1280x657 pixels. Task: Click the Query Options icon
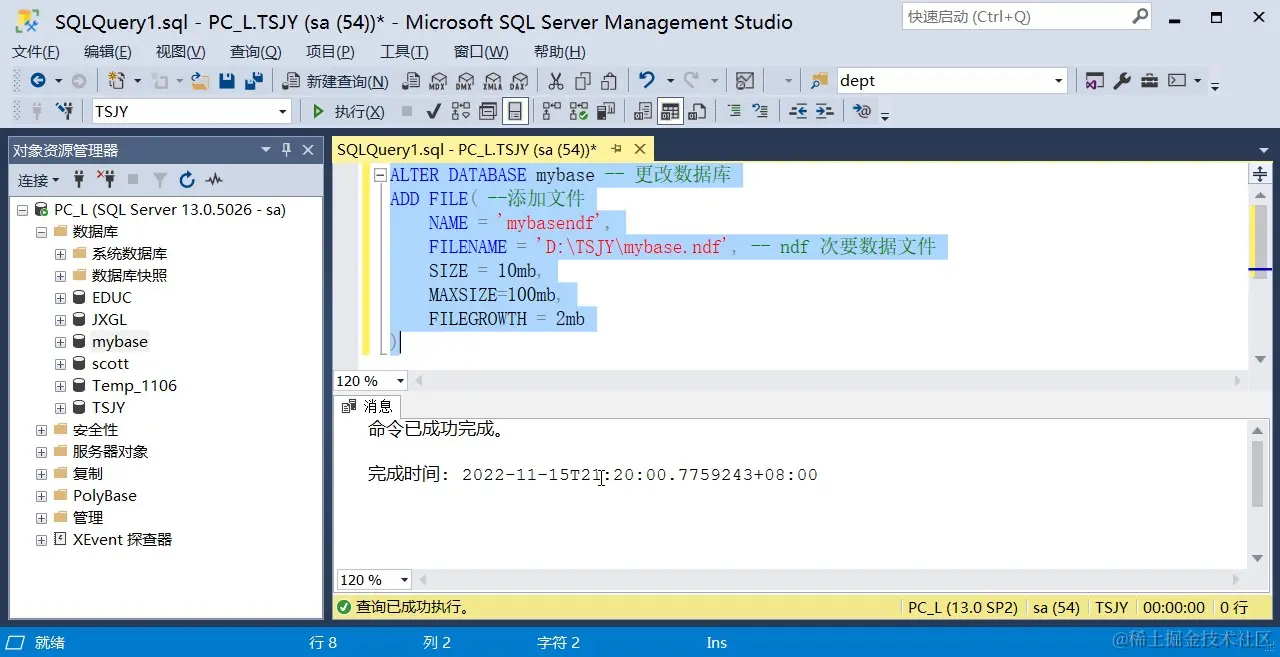[x=488, y=111]
